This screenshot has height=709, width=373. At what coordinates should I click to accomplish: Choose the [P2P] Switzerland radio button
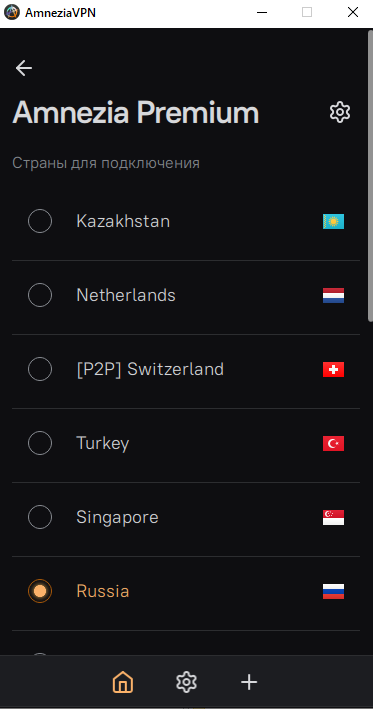point(40,369)
